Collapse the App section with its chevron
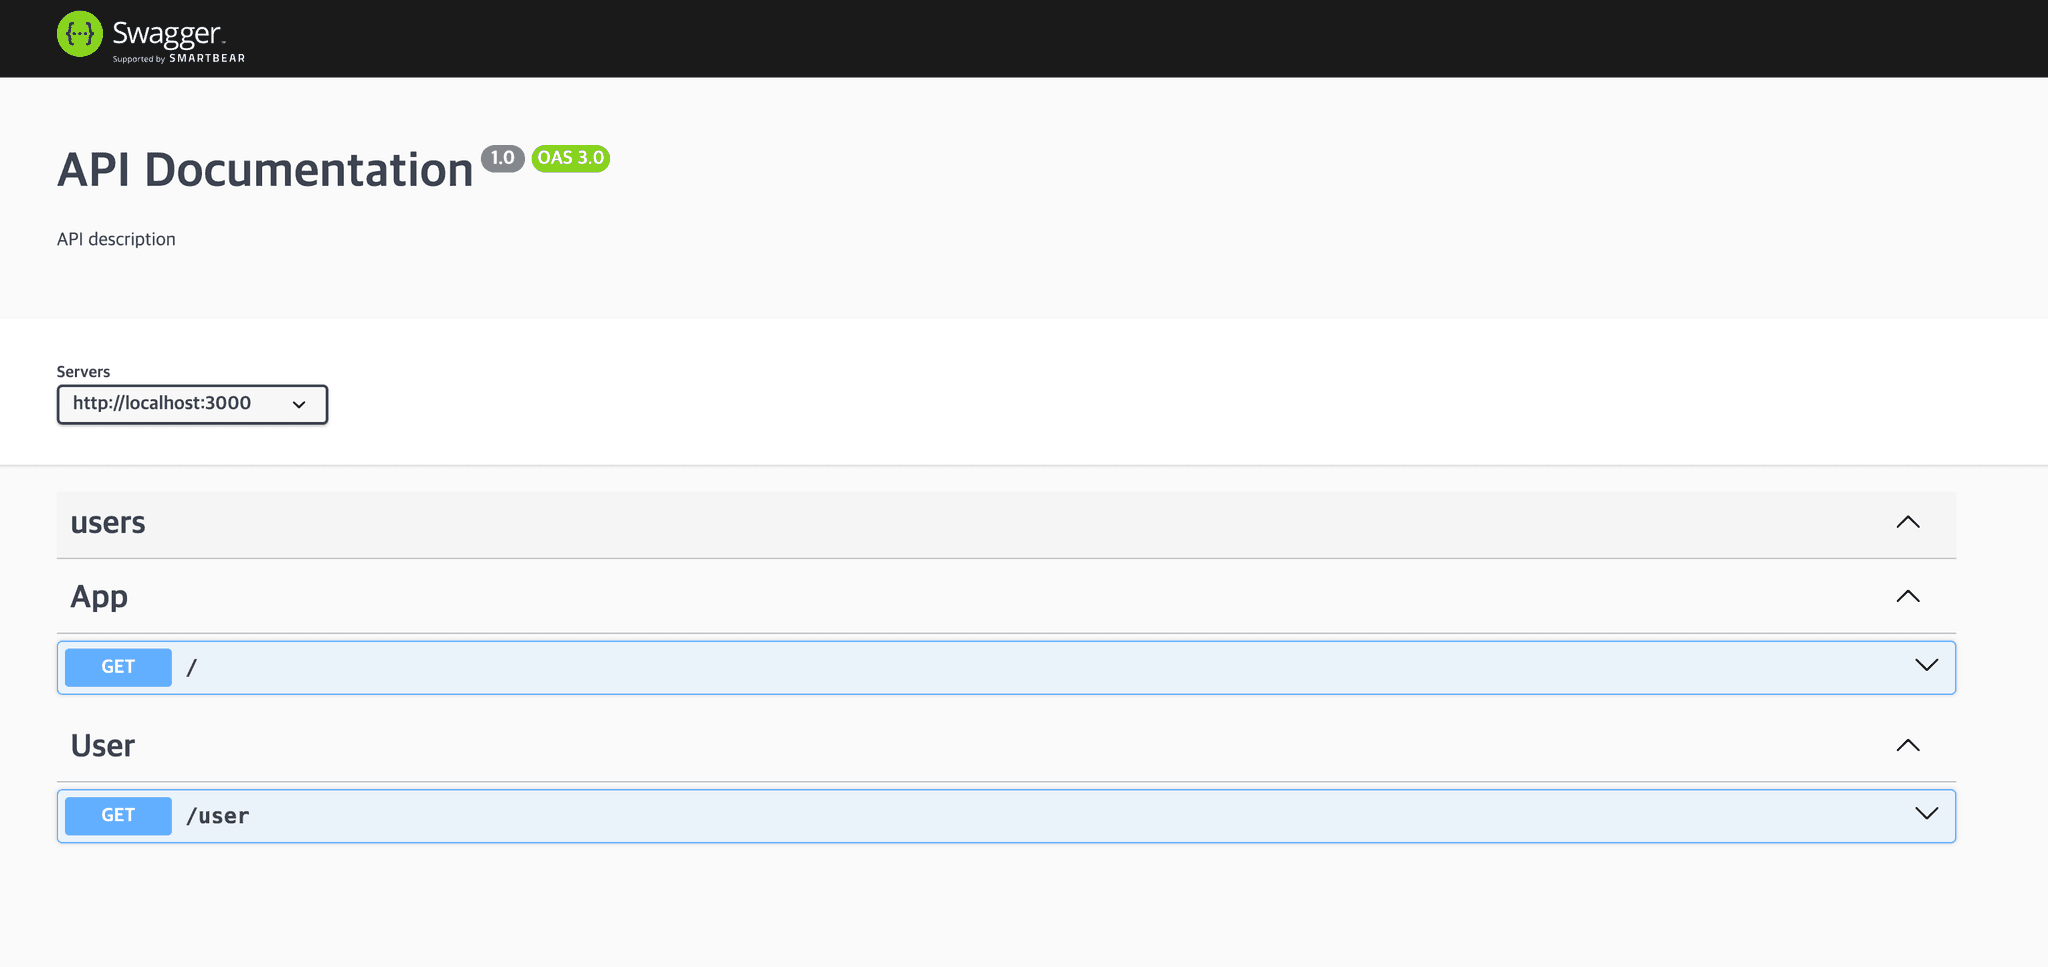This screenshot has width=2048, height=967. pos(1907,596)
